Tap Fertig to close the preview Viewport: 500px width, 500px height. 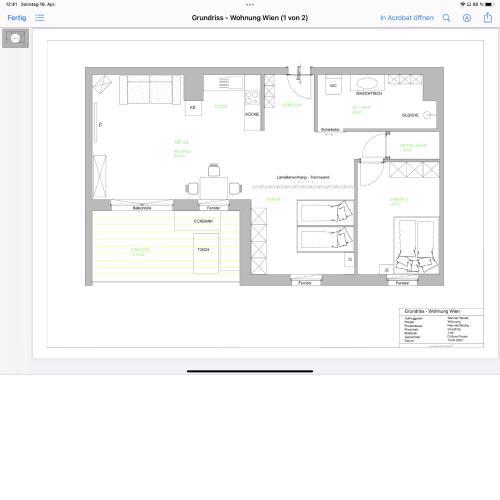(17, 18)
